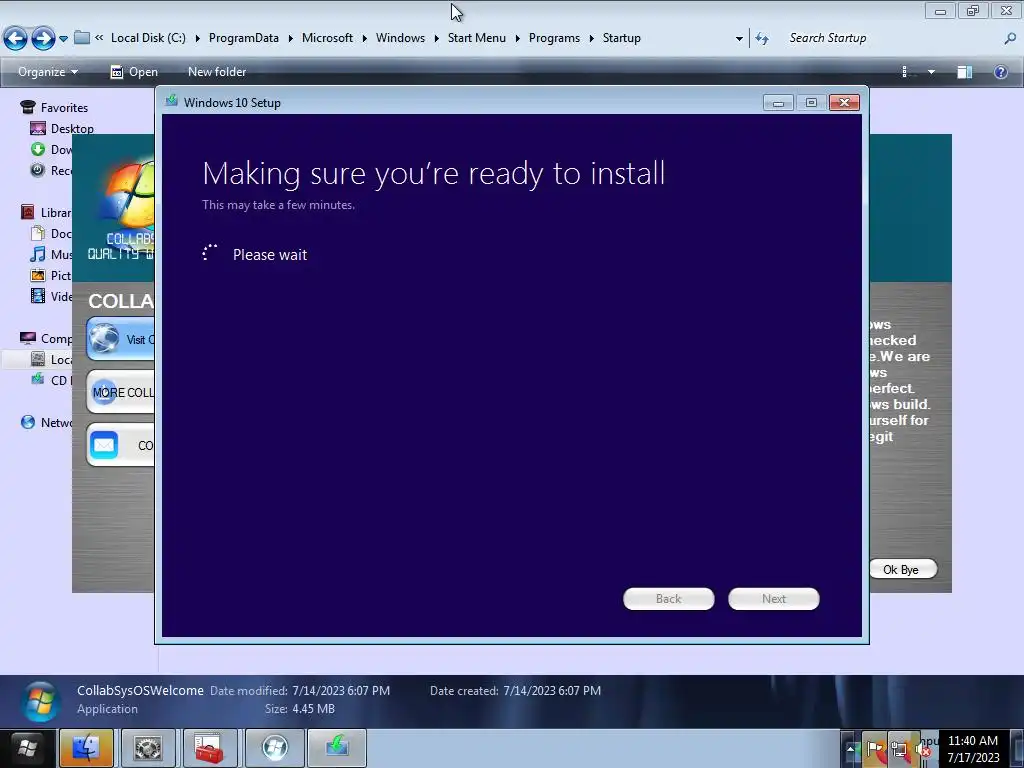Click the Network globe icon in sidebar

[27, 422]
